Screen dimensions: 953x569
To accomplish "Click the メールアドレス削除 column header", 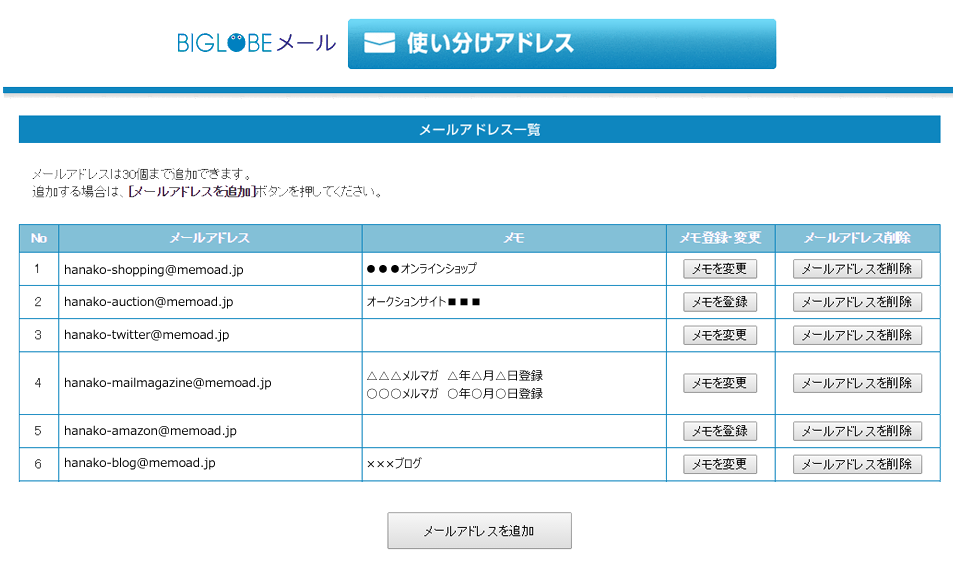I will coord(858,238).
